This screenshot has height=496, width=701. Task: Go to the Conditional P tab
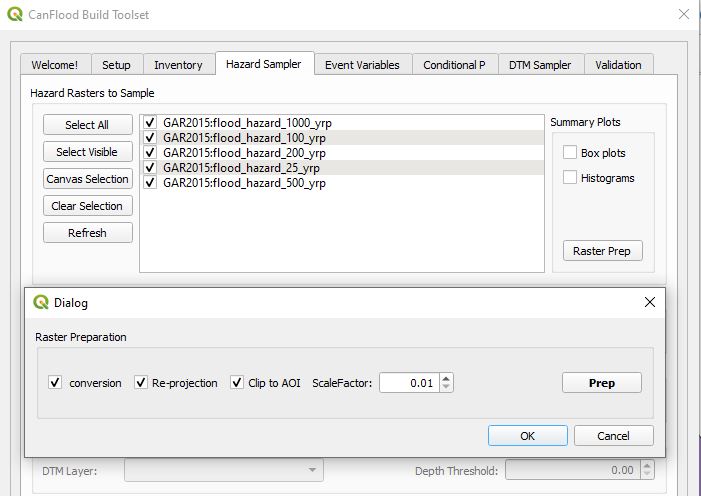(x=454, y=65)
